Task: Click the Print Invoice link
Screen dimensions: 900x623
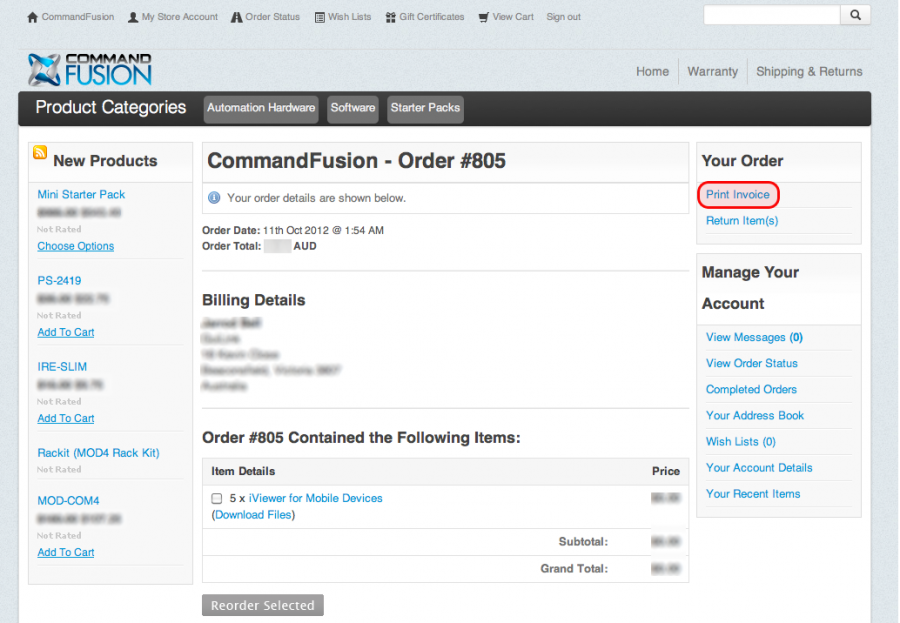Action: click(x=738, y=194)
